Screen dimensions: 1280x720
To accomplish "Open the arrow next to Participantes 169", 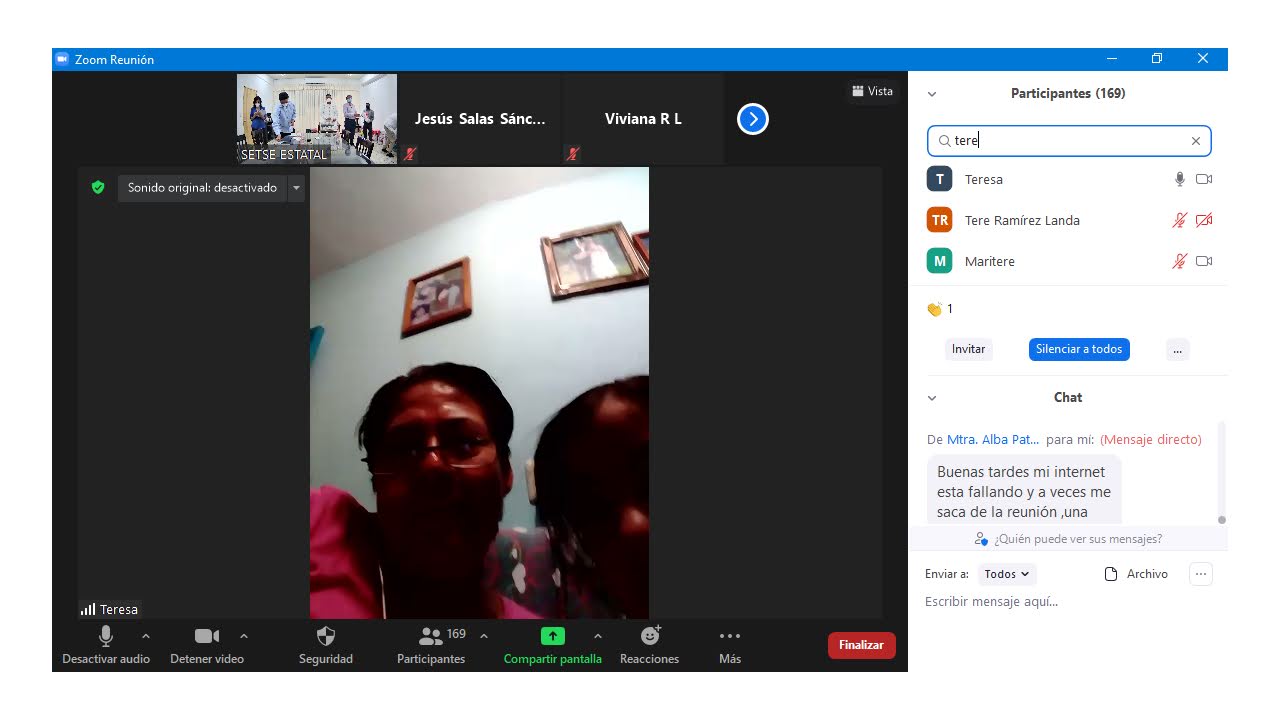I will pos(484,636).
